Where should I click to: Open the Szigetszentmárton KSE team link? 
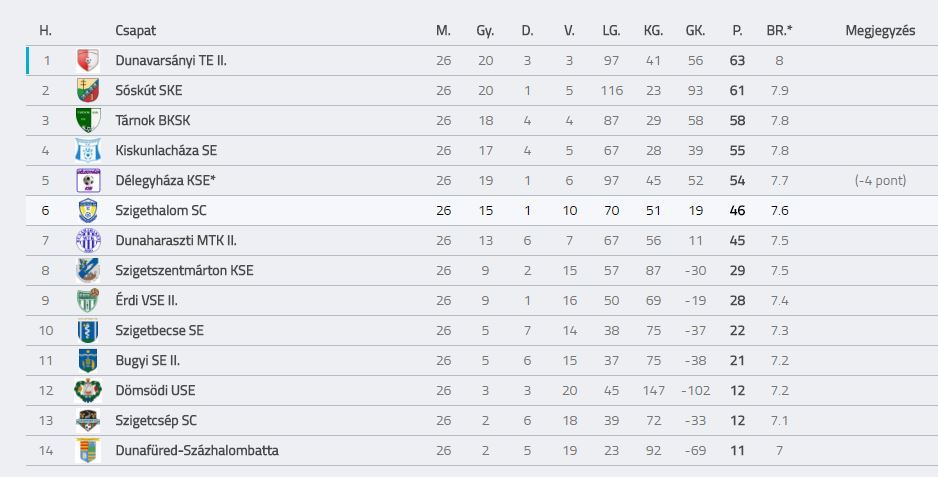click(184, 271)
